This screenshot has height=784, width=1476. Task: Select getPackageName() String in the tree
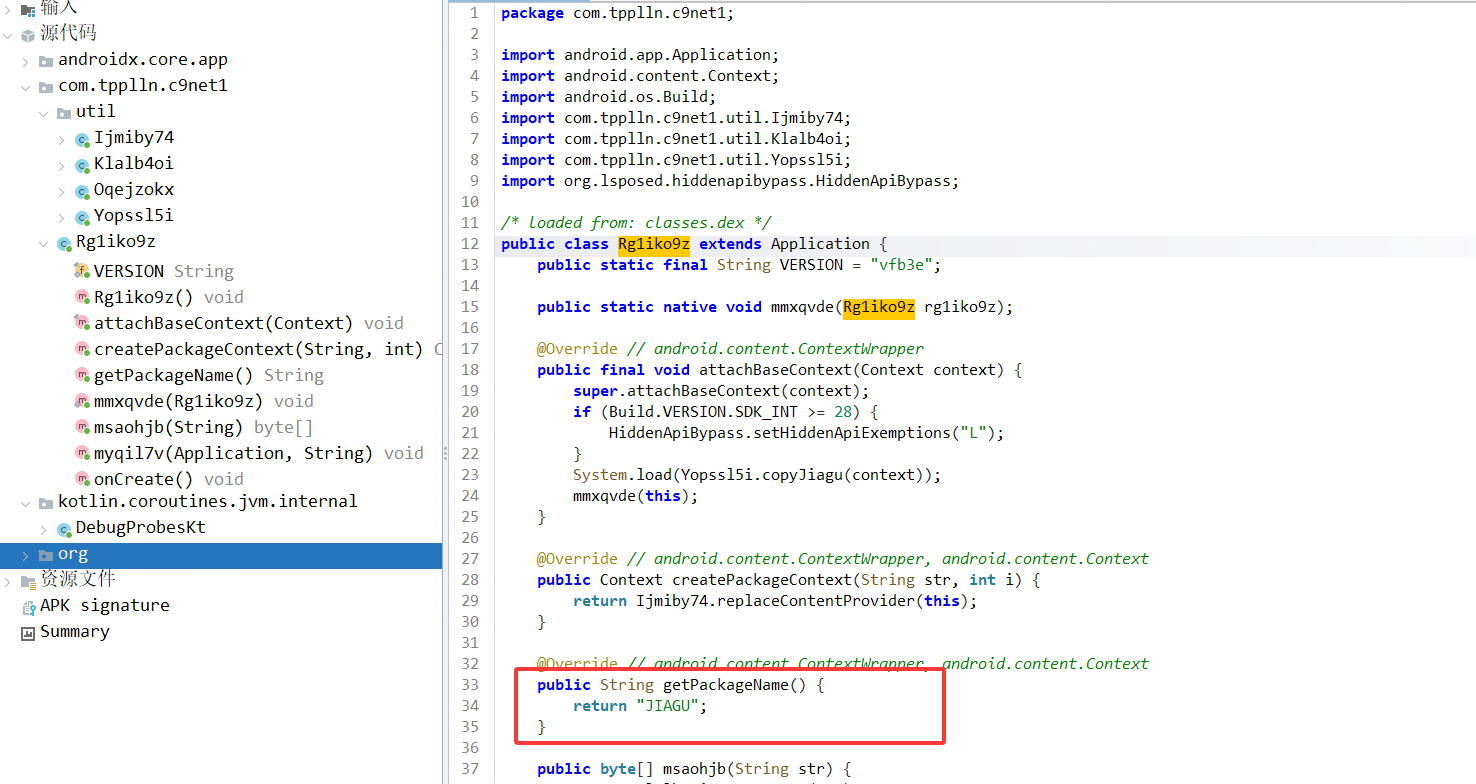point(209,375)
